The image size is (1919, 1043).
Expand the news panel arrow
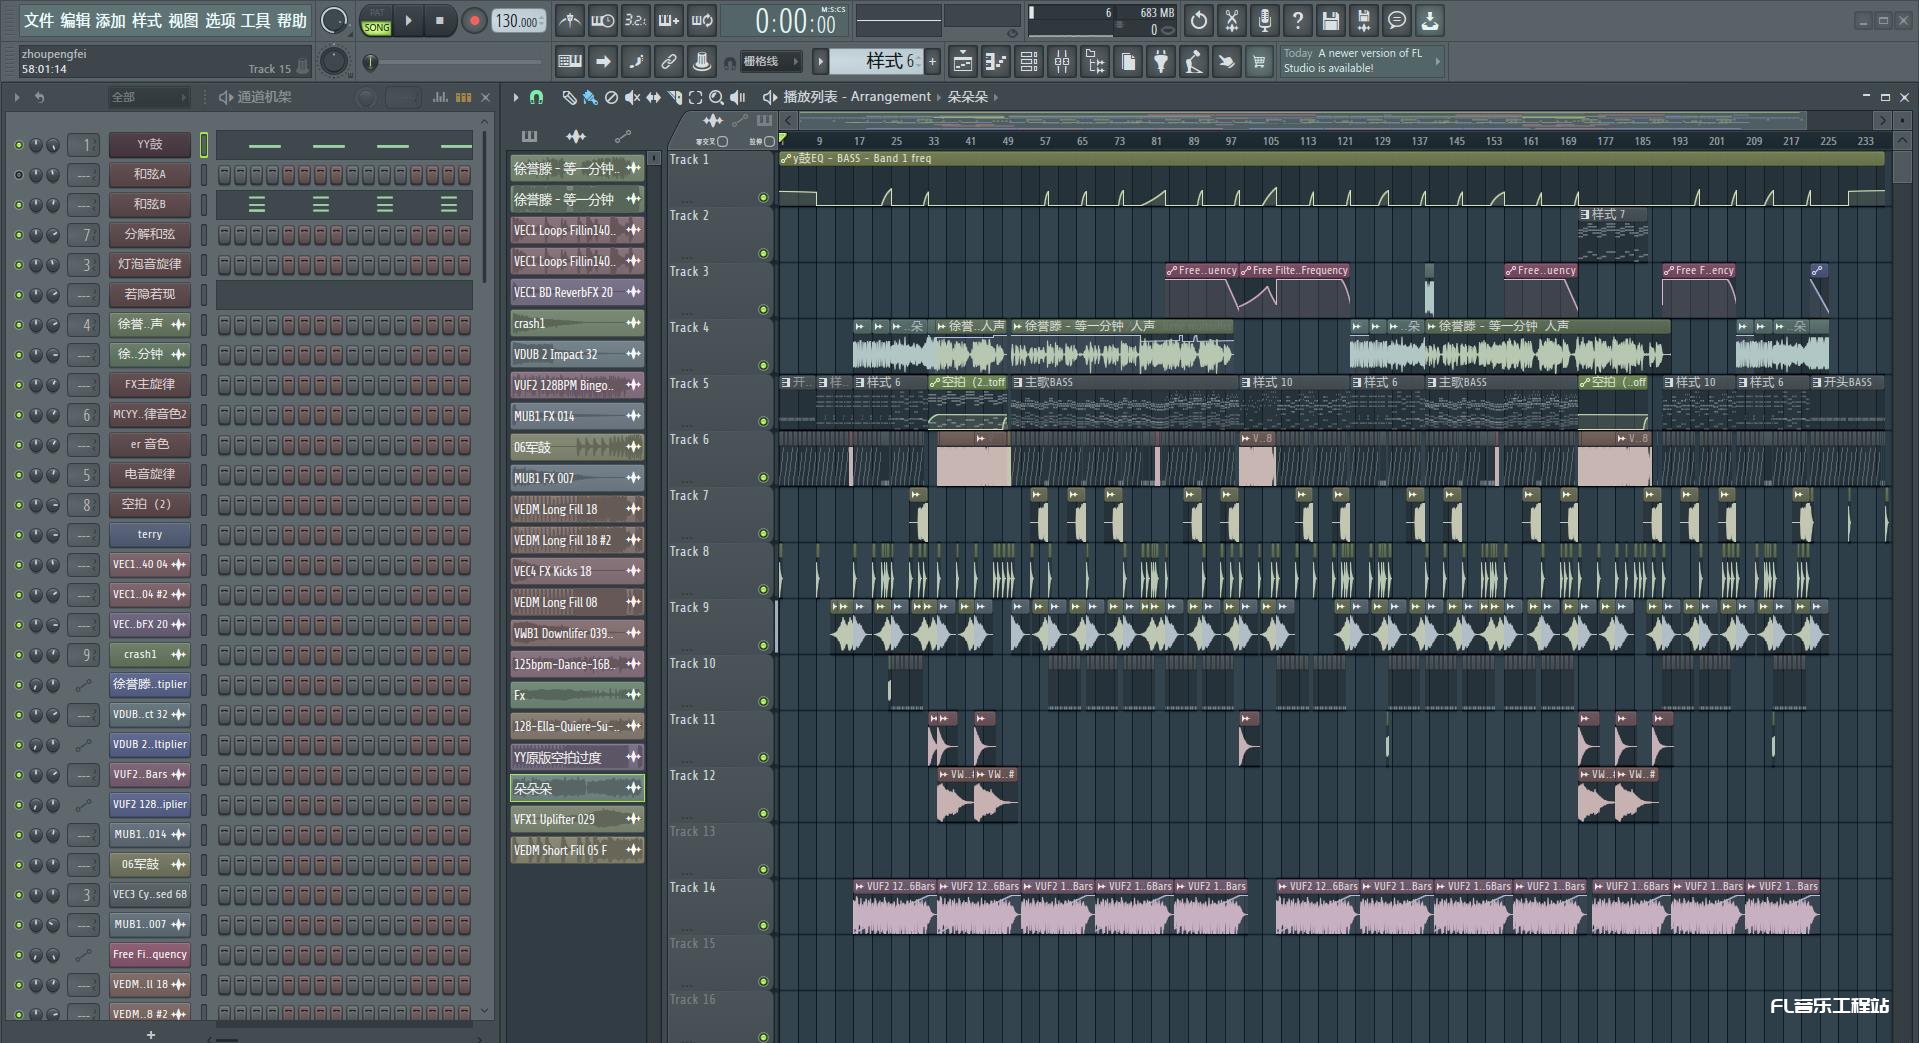tap(1437, 61)
